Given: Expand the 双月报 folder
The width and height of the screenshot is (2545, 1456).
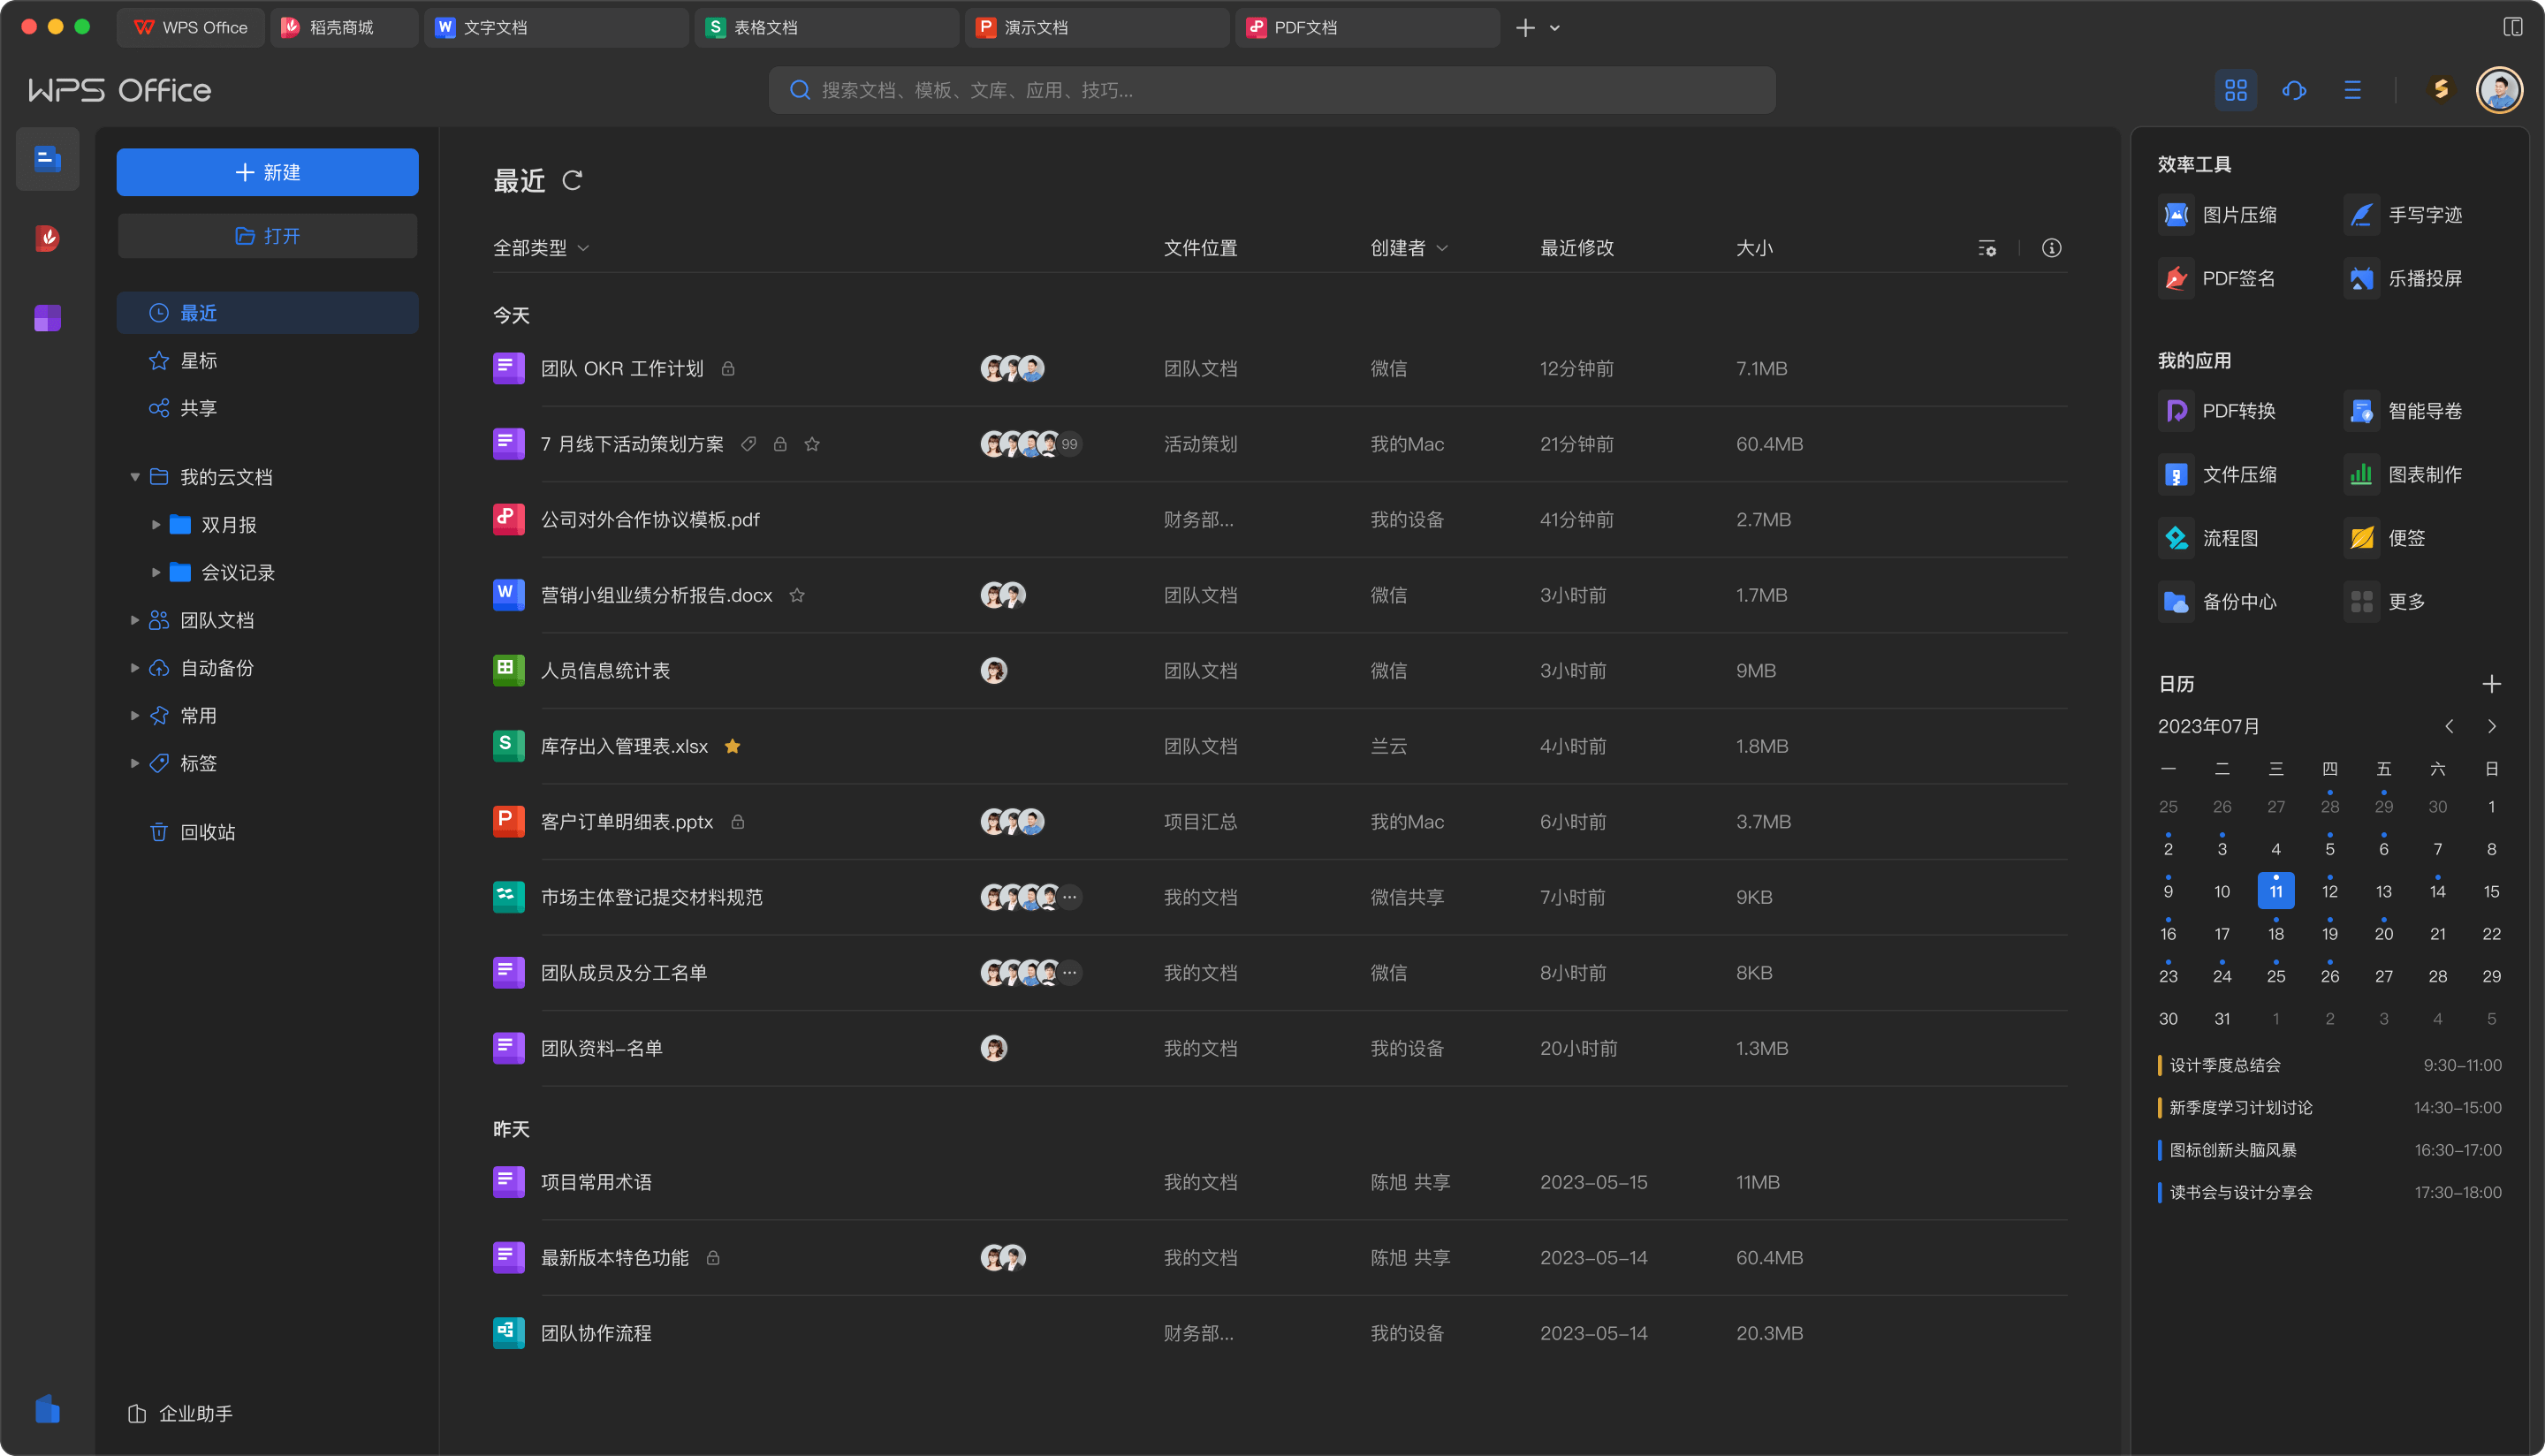Looking at the screenshot, I should tap(156, 524).
